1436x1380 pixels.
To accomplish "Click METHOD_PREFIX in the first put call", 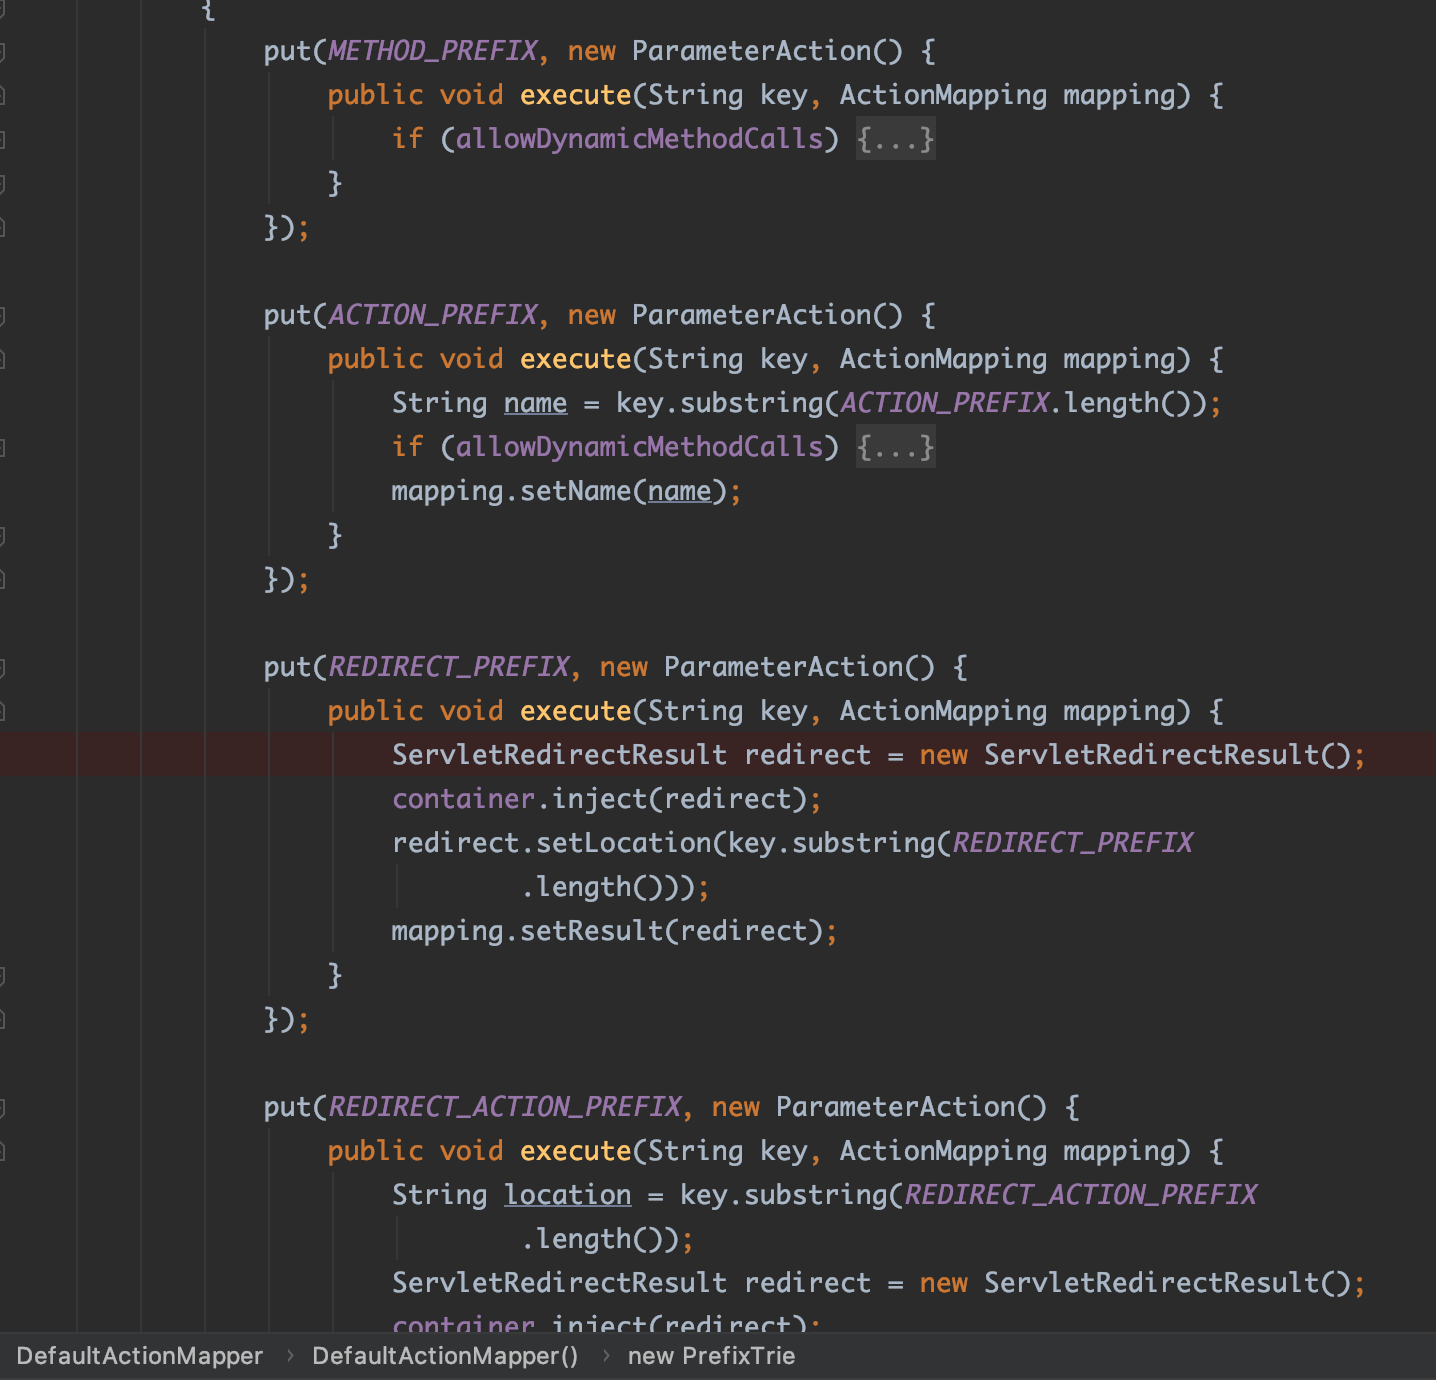I will pos(433,51).
